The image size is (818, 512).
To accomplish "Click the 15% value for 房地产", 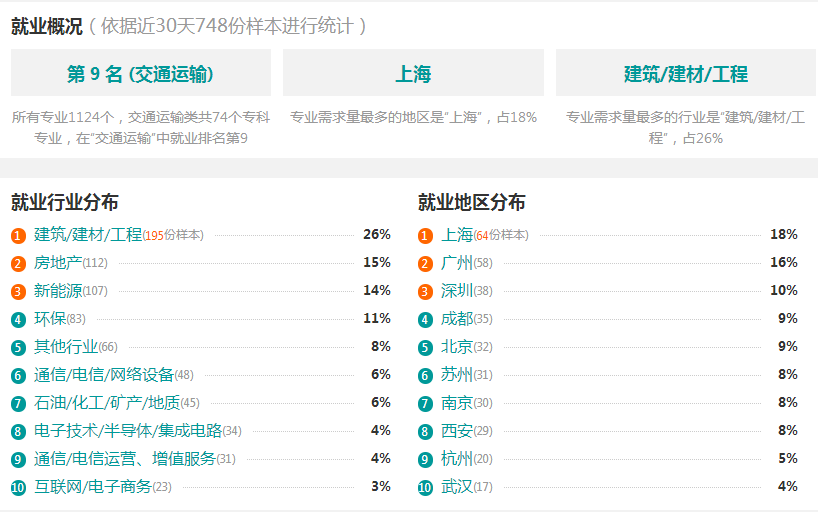I will tap(377, 263).
